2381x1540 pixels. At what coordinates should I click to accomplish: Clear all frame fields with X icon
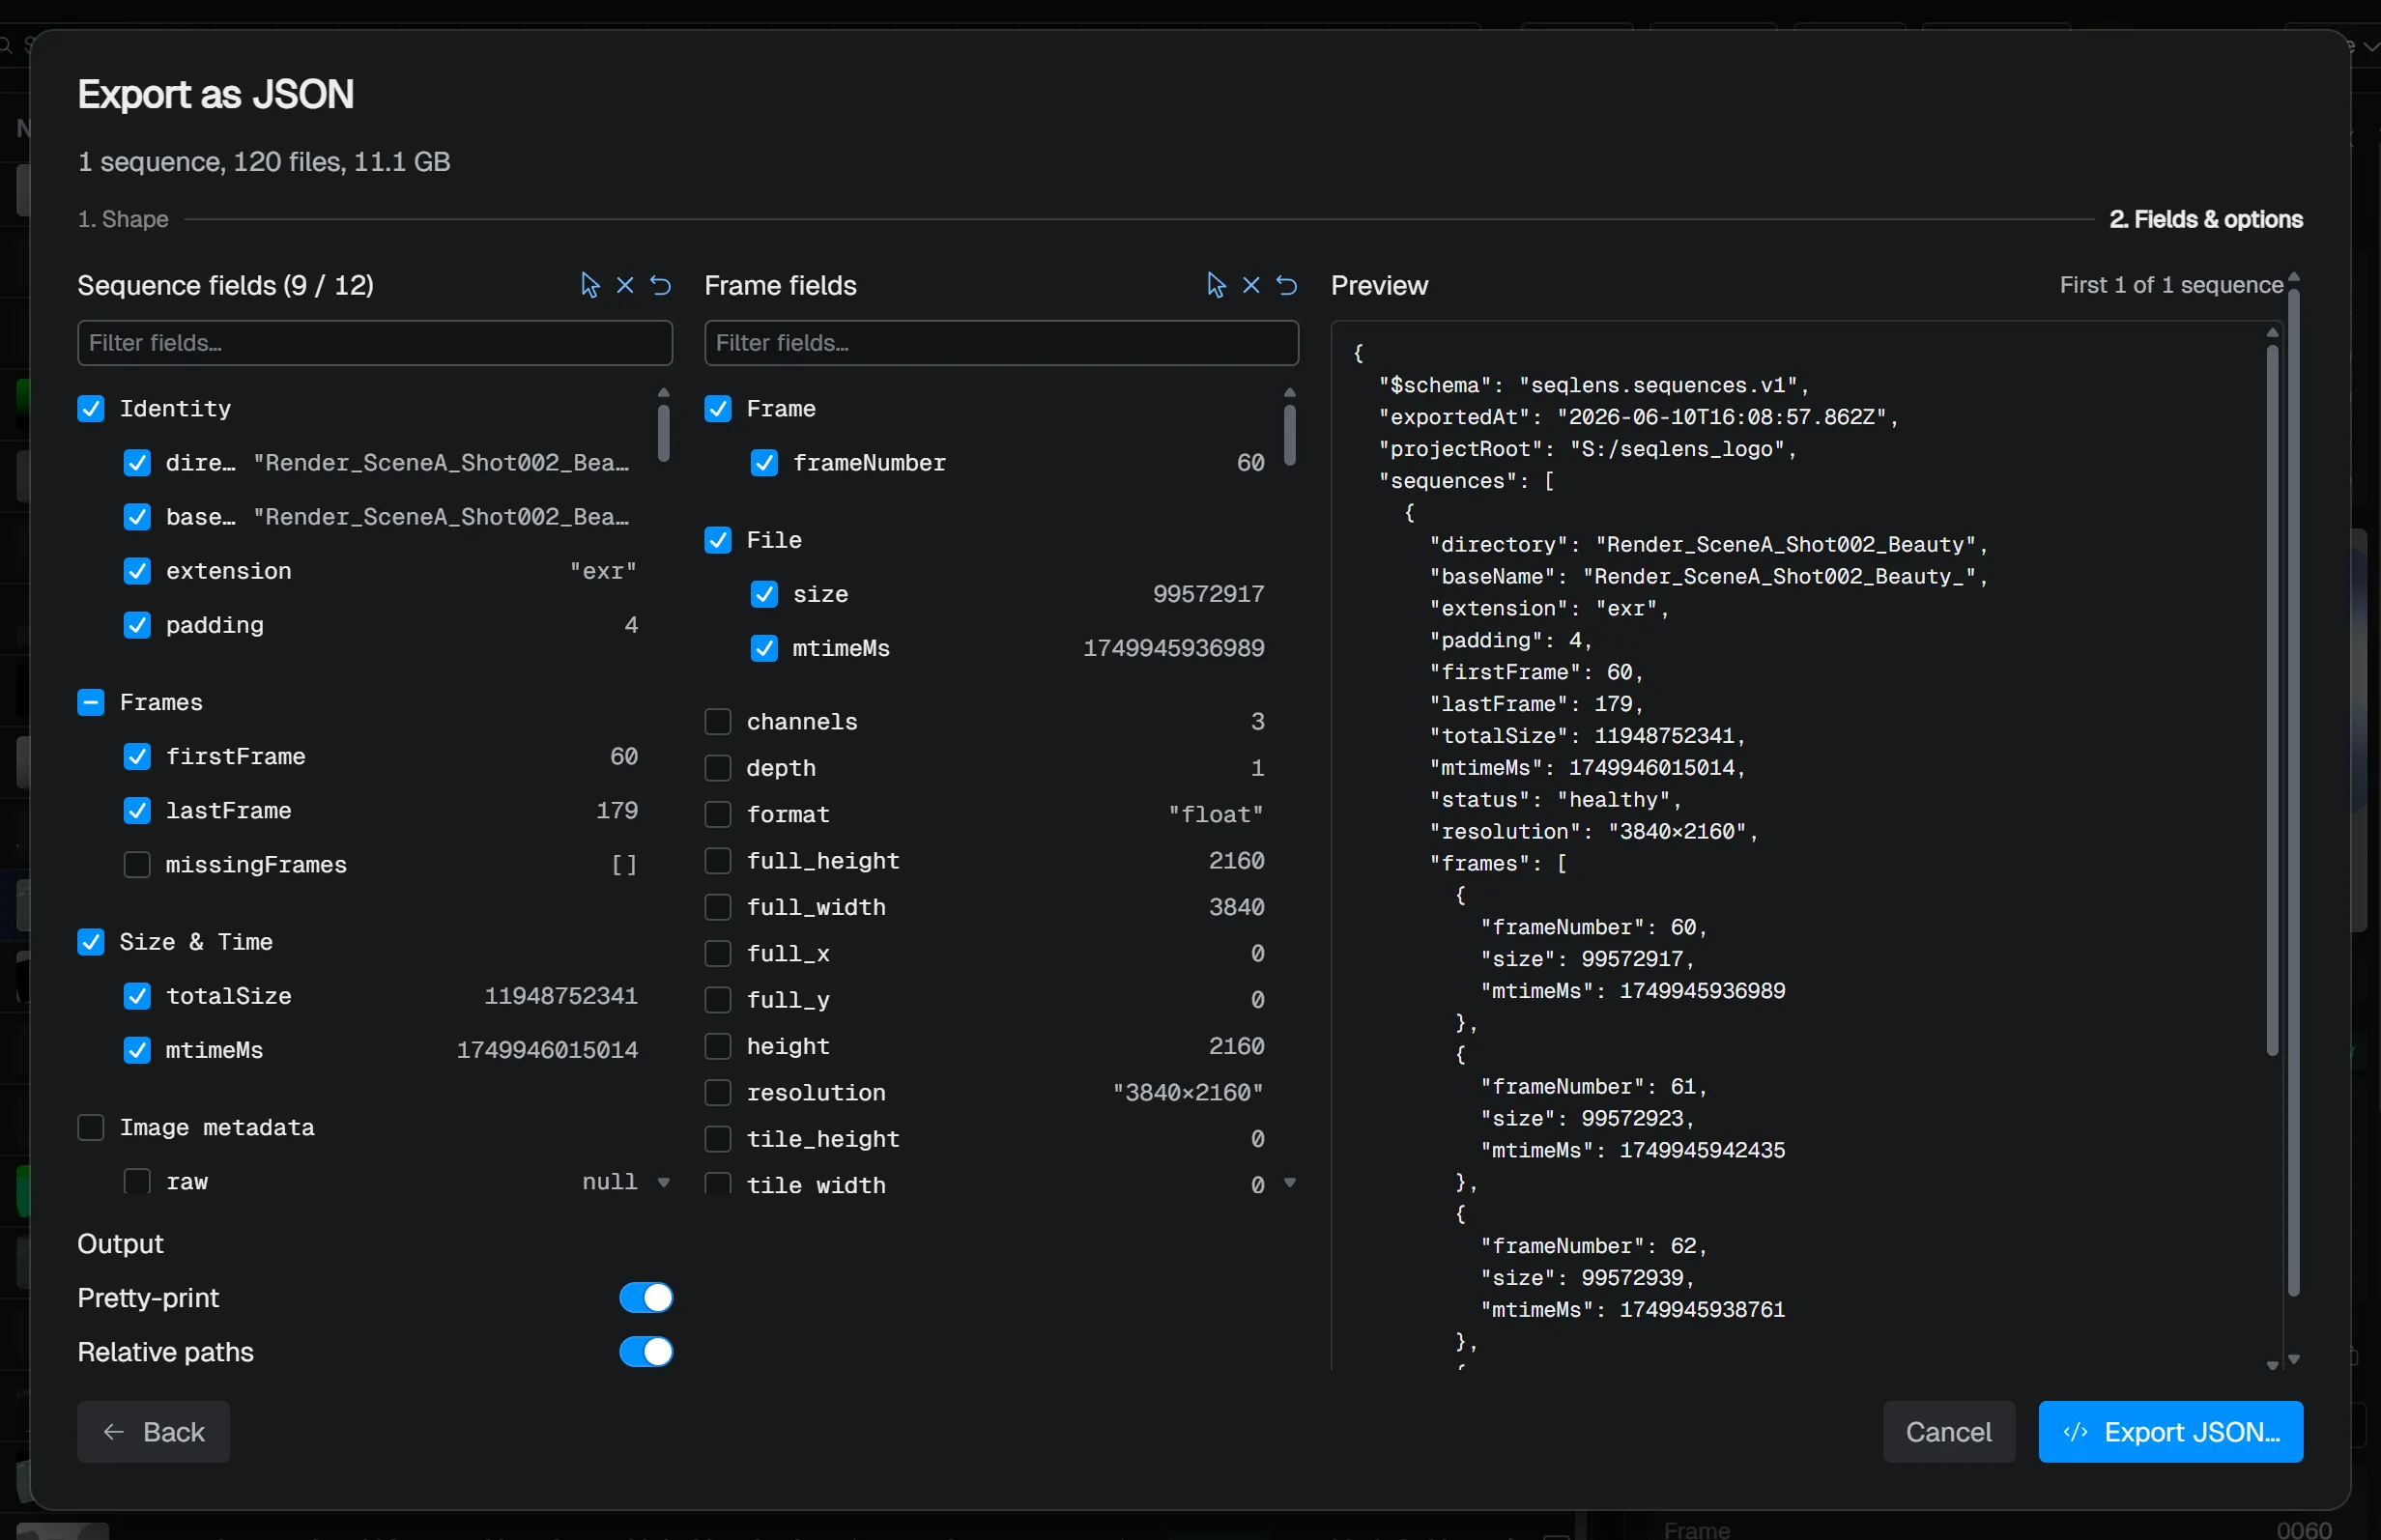pos(1251,286)
